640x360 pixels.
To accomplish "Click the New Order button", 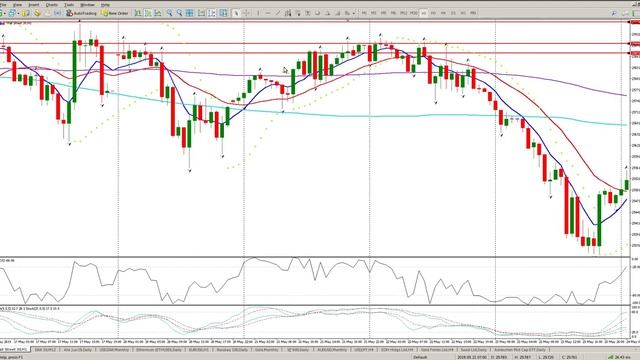I will pos(115,13).
